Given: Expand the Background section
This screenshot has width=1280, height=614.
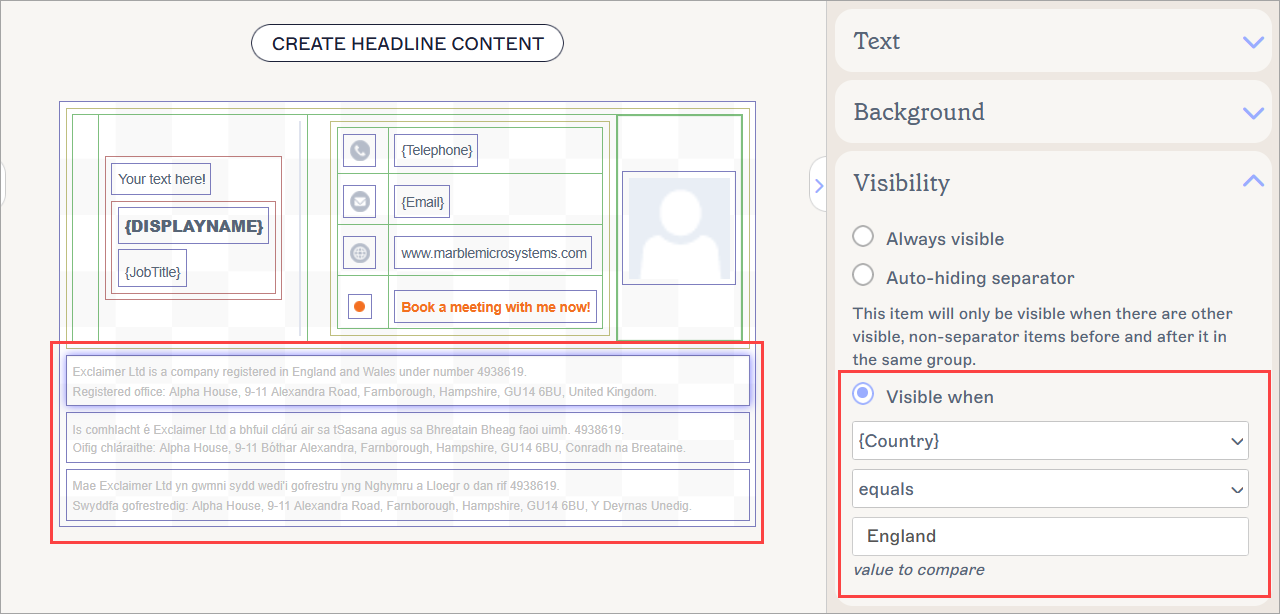Looking at the screenshot, I should (x=1252, y=113).
